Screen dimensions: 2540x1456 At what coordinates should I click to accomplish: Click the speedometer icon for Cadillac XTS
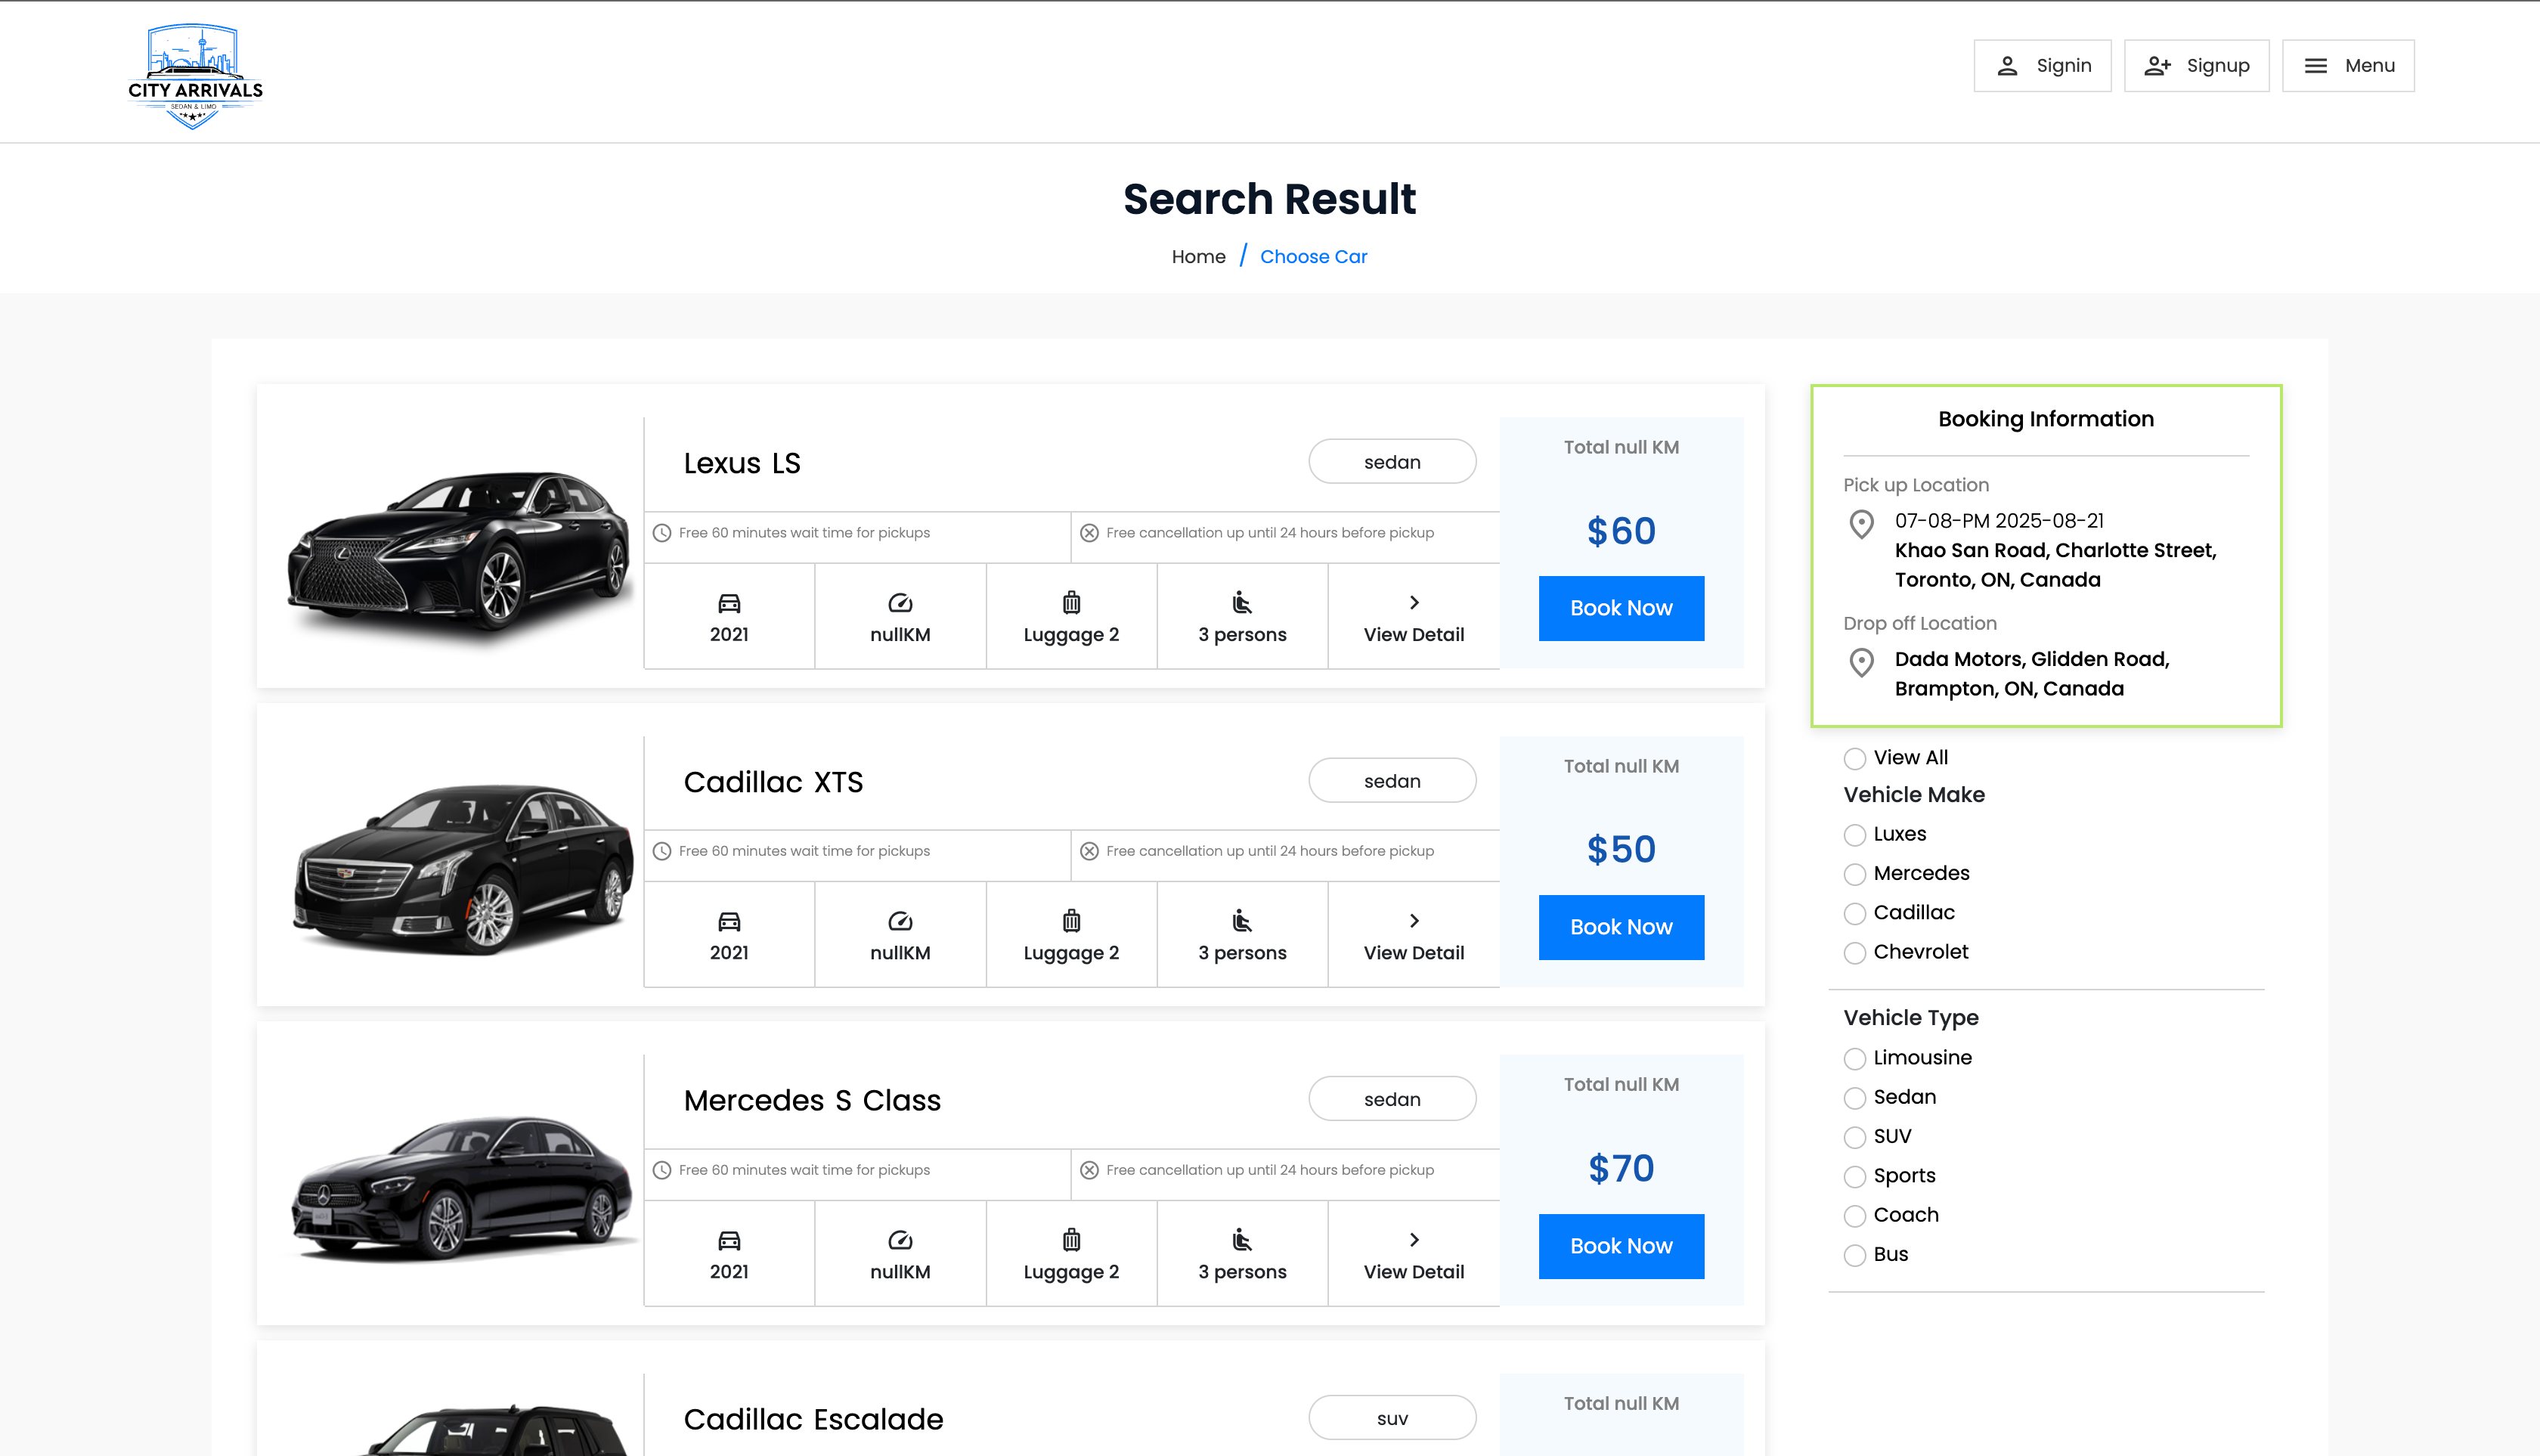pos(900,921)
